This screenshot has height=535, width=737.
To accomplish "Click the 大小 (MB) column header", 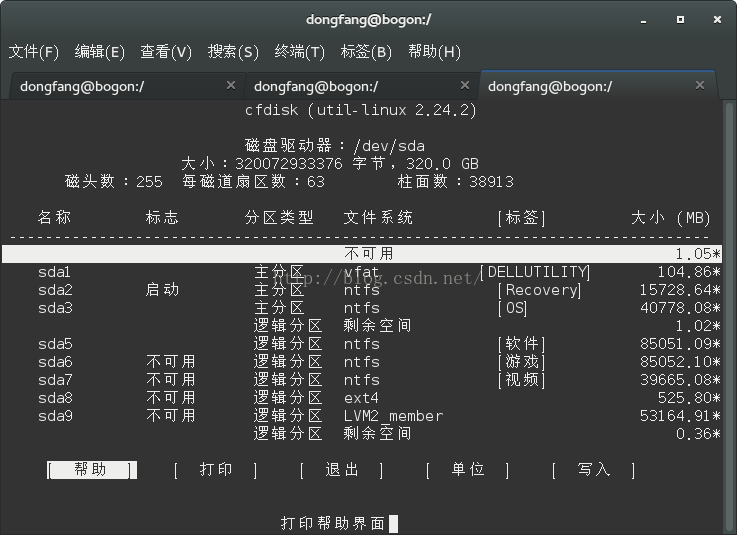I will (671, 218).
